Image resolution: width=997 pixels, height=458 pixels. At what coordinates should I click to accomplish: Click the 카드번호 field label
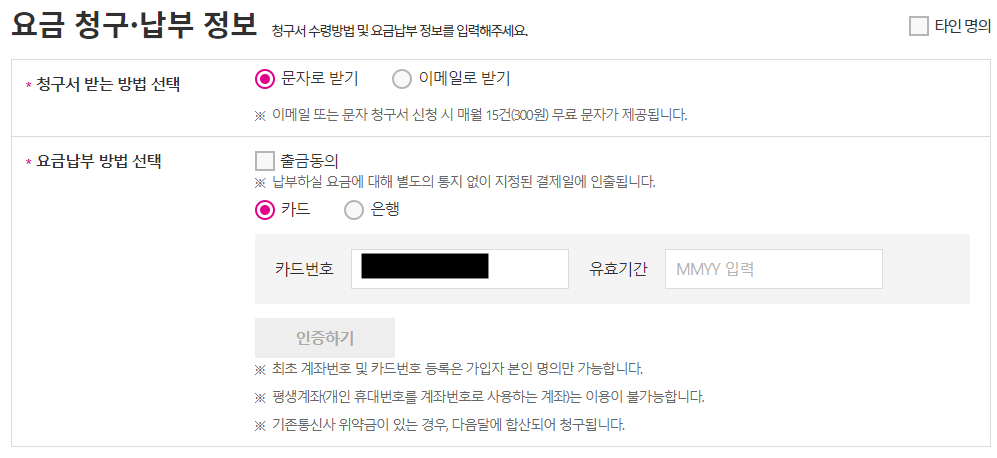(305, 269)
